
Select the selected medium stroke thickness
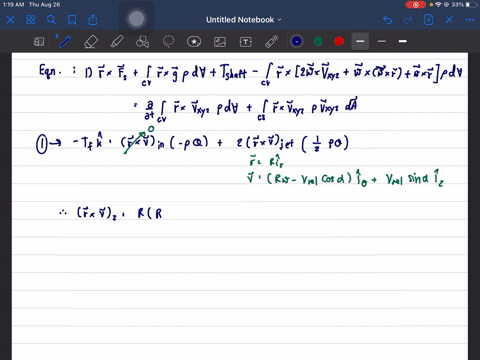pos(360,41)
